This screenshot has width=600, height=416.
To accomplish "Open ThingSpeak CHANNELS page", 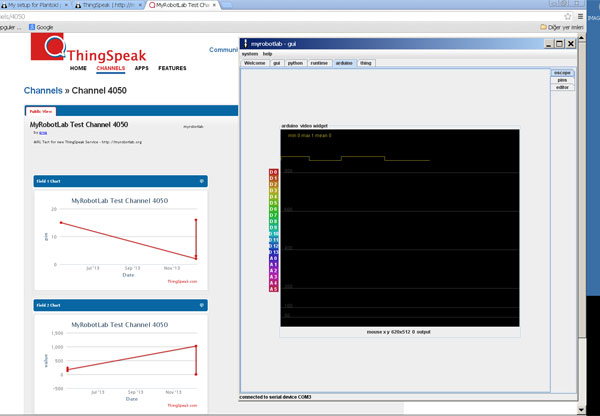I will click(111, 68).
